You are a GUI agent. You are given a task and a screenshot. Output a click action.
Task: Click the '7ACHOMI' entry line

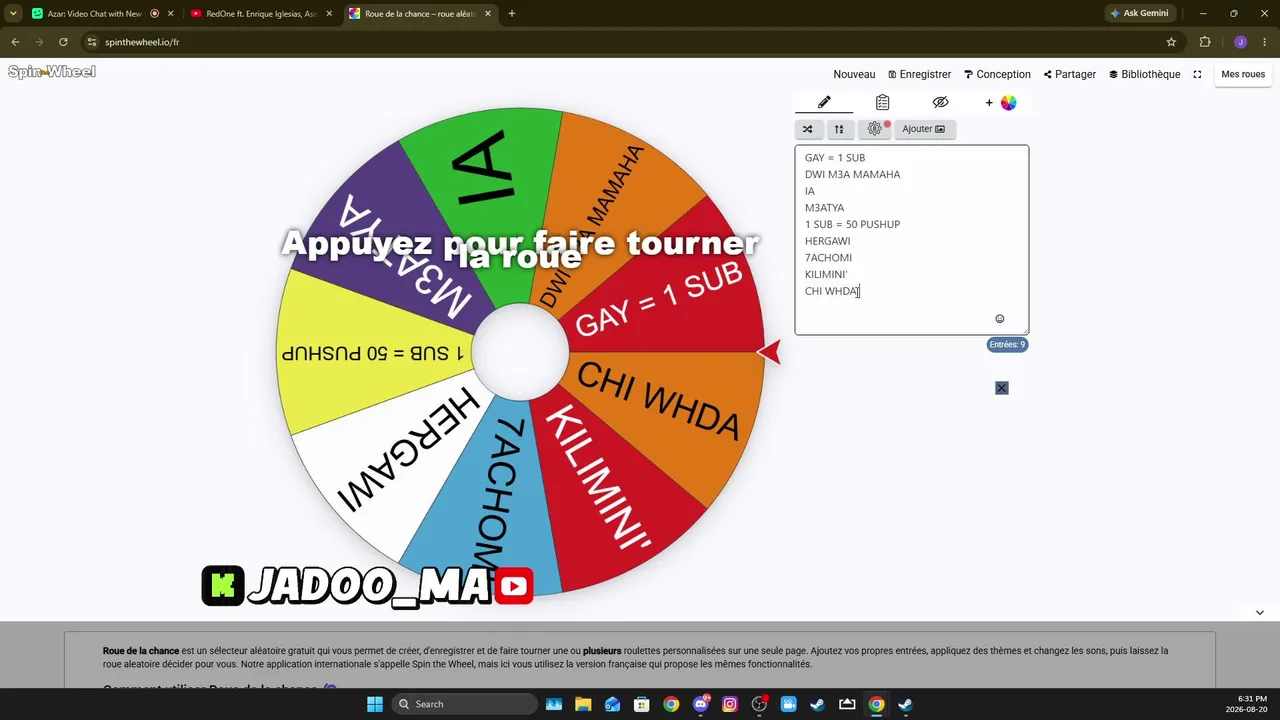coord(828,258)
